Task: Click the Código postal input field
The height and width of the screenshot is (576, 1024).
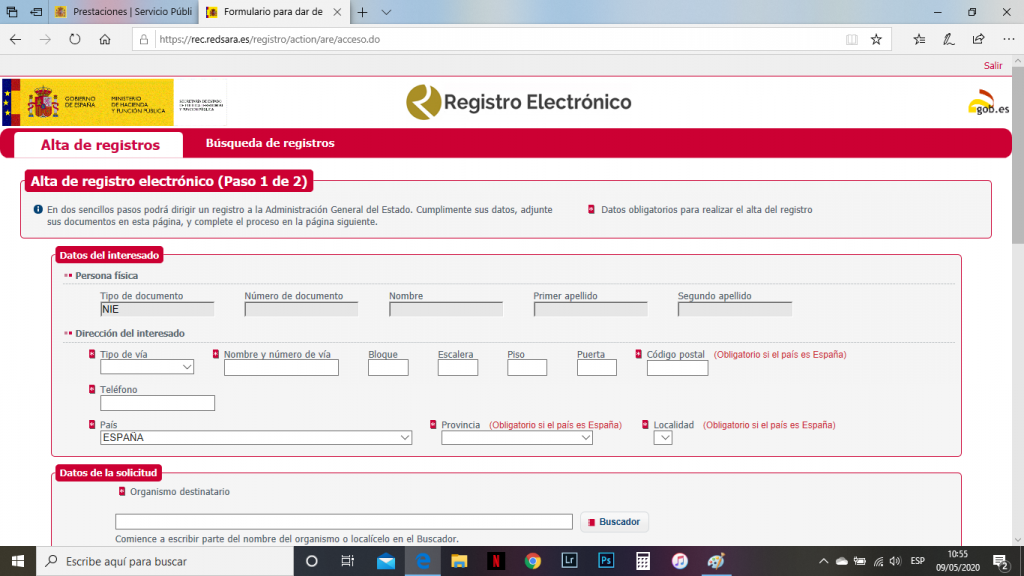Action: (677, 368)
